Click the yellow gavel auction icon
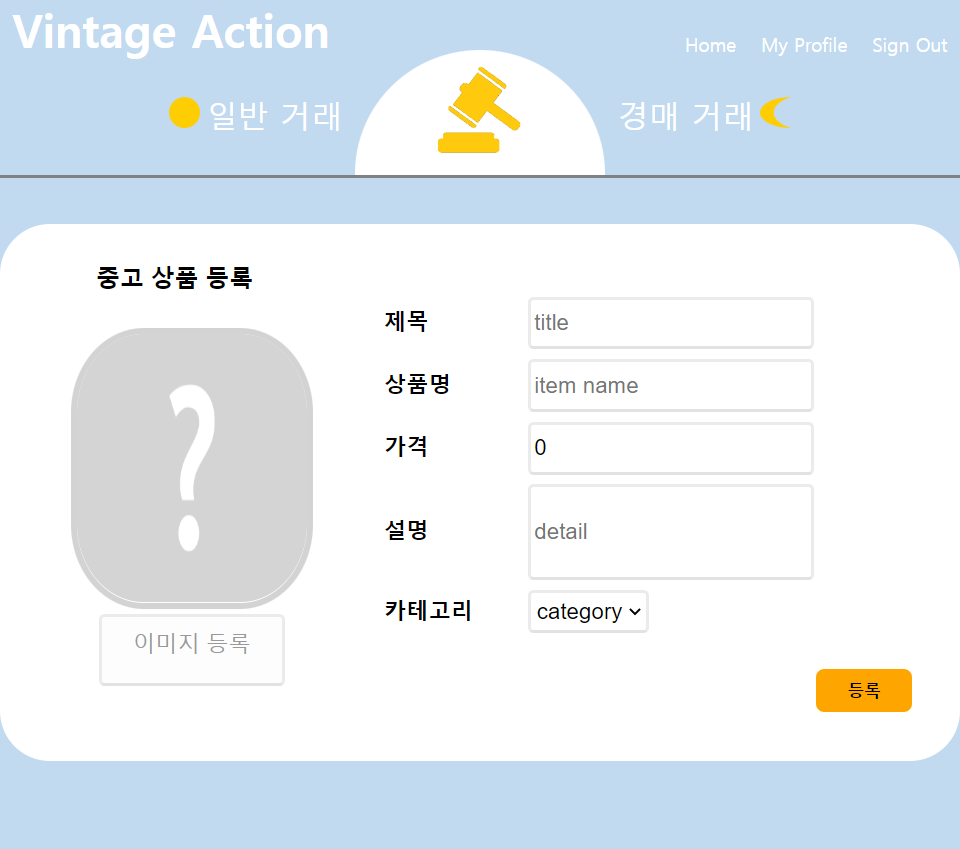This screenshot has height=849, width=960. coord(480,110)
